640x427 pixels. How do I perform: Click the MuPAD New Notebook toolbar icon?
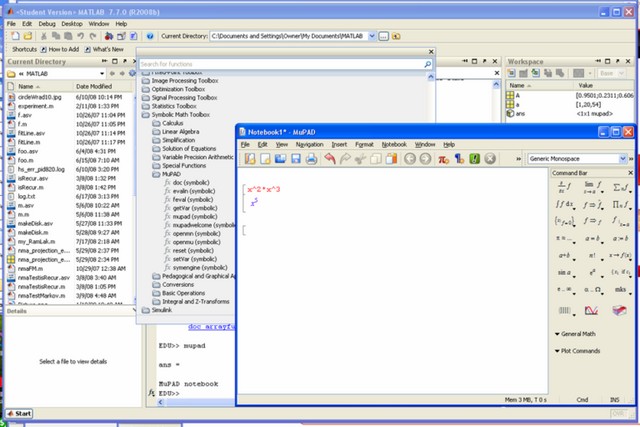coord(265,159)
